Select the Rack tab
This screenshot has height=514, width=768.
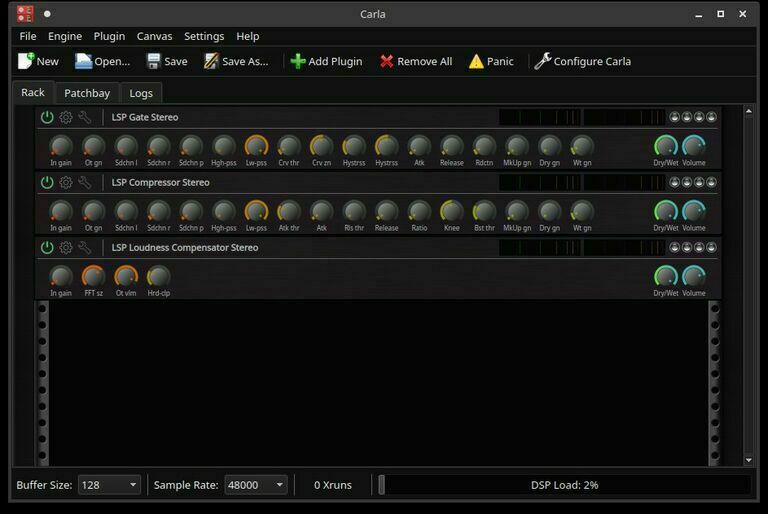pos(33,92)
